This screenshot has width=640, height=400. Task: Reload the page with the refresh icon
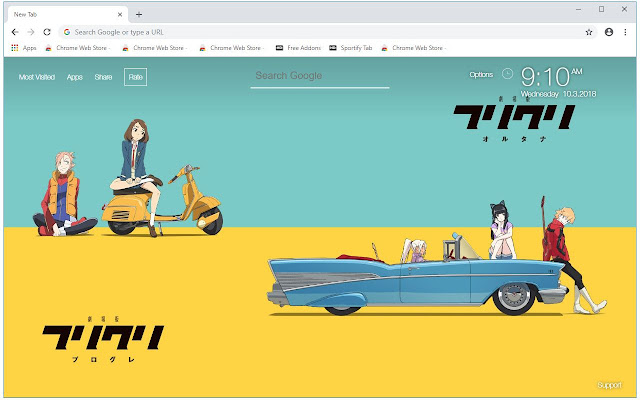(x=47, y=32)
